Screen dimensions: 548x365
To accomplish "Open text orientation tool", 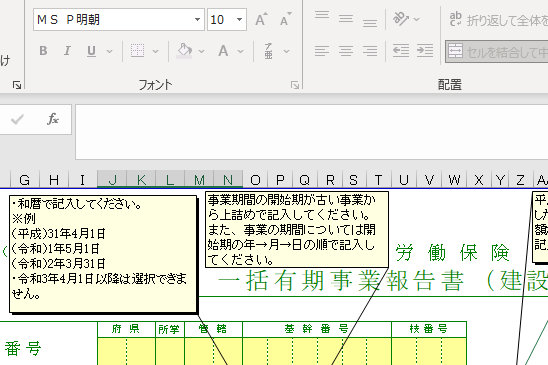I will tap(401, 19).
